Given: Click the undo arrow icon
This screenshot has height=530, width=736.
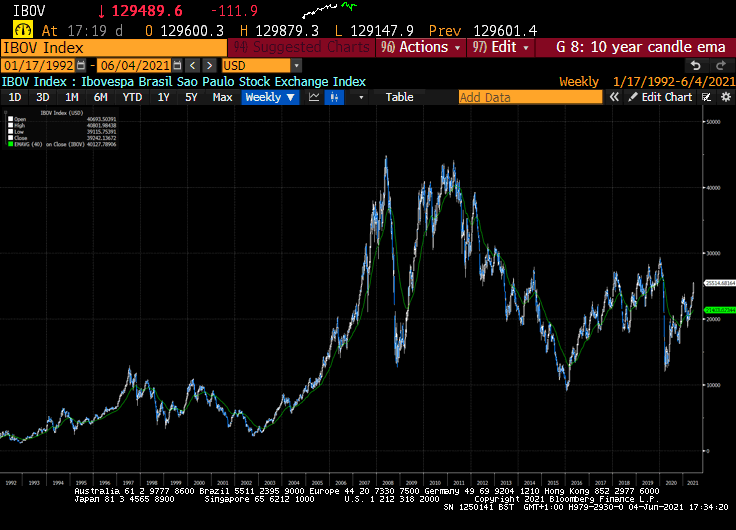Looking at the screenshot, I should (695, 66).
